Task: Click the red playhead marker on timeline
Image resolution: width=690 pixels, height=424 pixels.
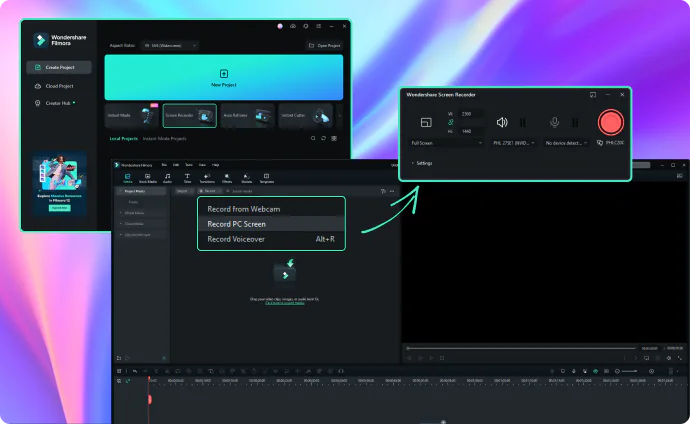Action: [150, 399]
